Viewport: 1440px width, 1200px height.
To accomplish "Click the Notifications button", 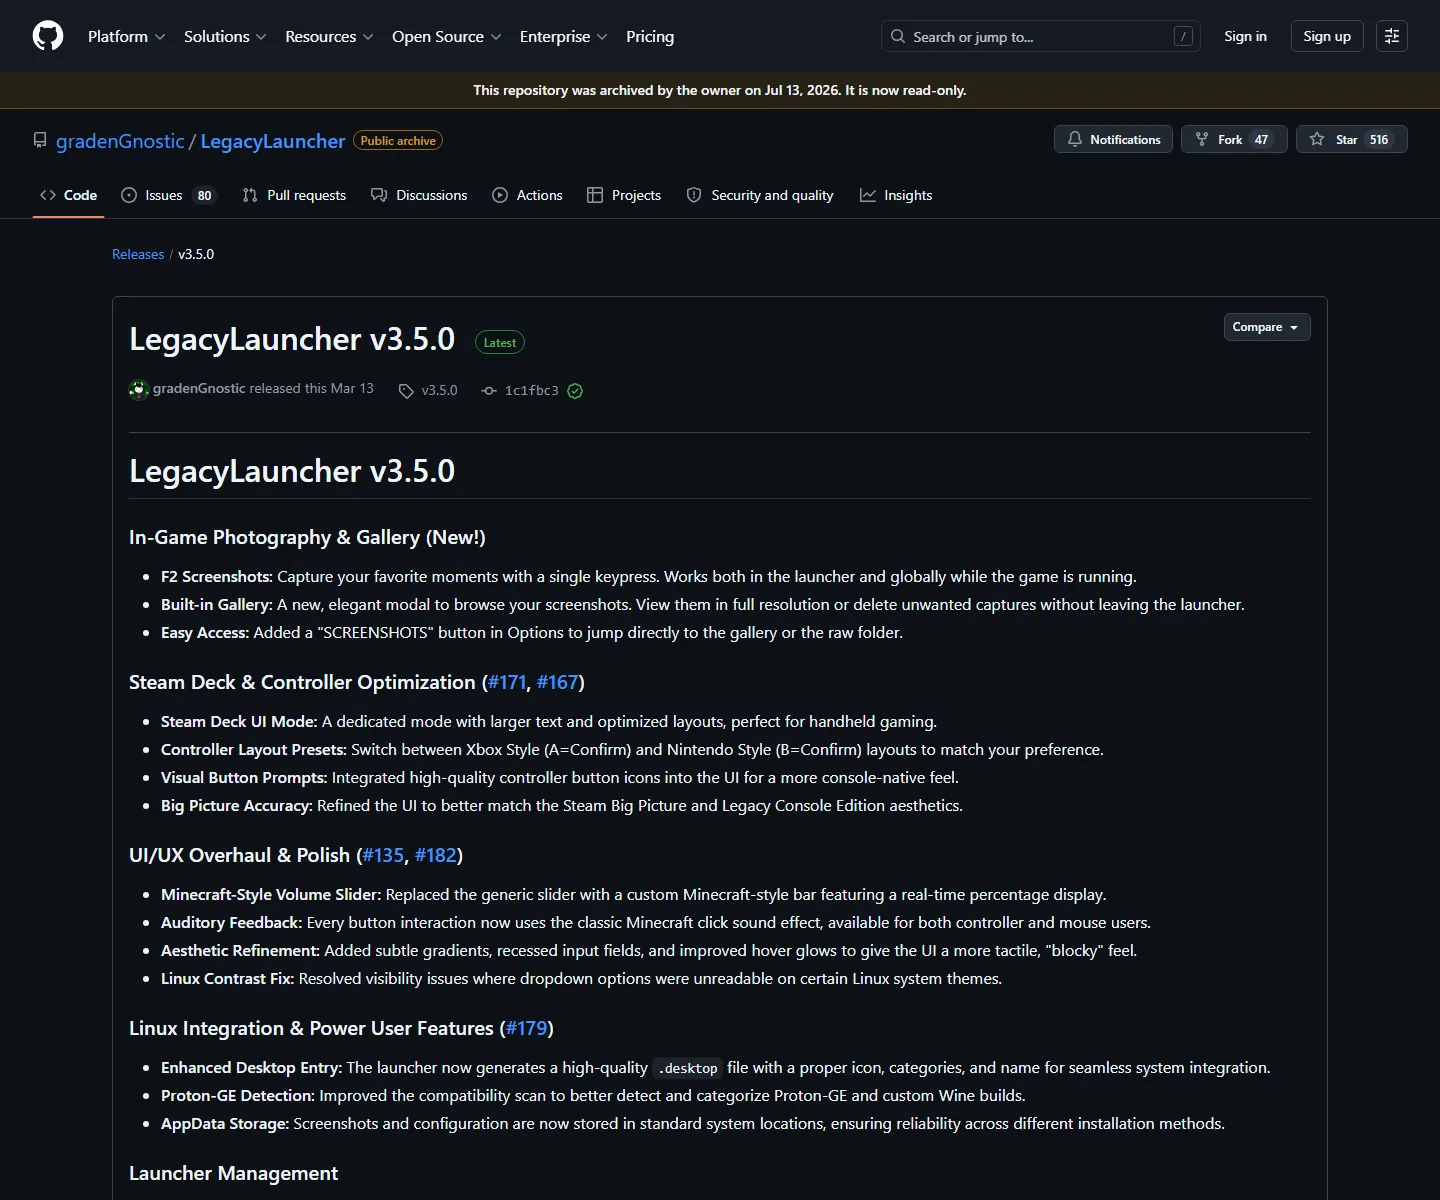I will point(1113,139).
